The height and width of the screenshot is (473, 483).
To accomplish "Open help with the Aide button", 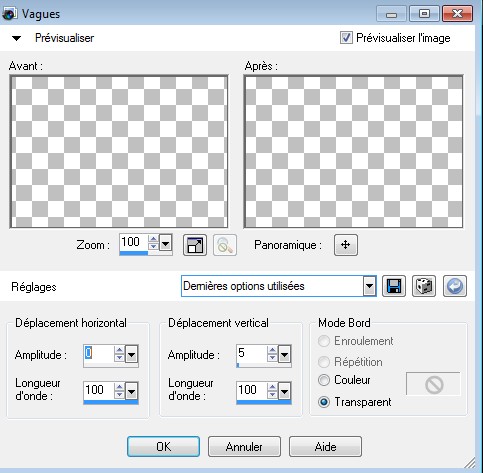I will point(325,446).
